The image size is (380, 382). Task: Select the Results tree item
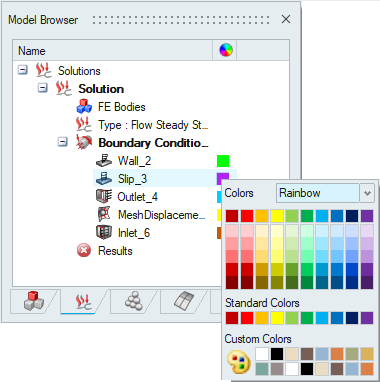pos(115,251)
